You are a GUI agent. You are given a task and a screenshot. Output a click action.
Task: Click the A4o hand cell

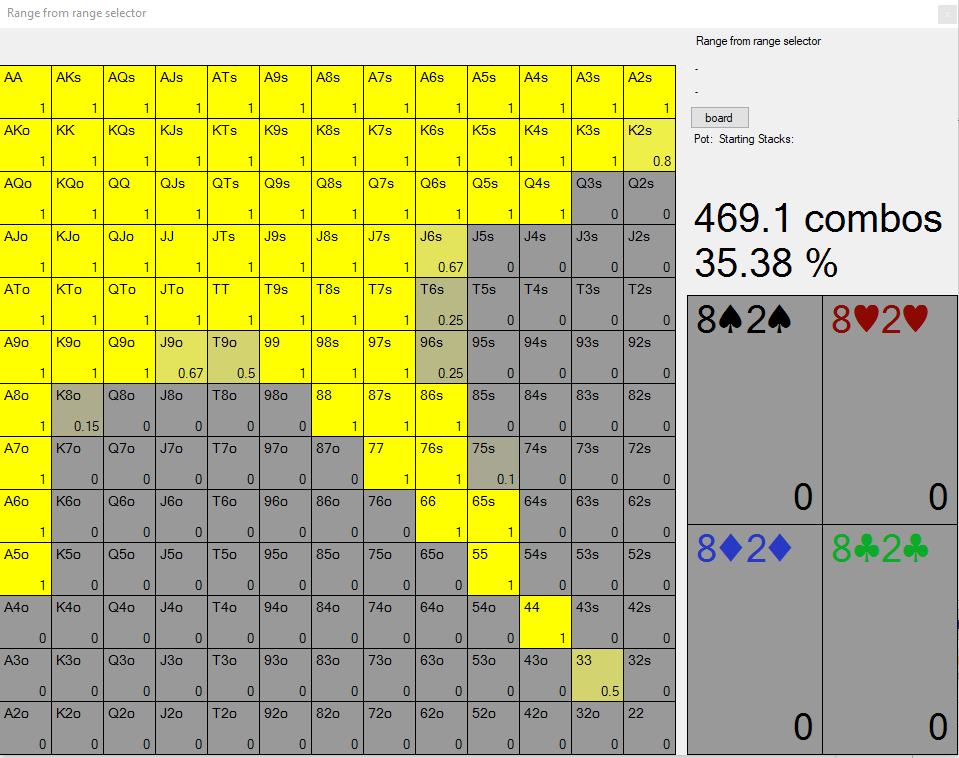click(26, 622)
